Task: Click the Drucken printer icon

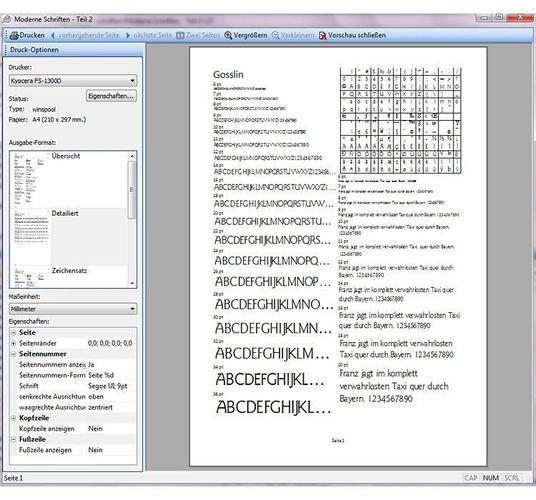Action: (14, 35)
